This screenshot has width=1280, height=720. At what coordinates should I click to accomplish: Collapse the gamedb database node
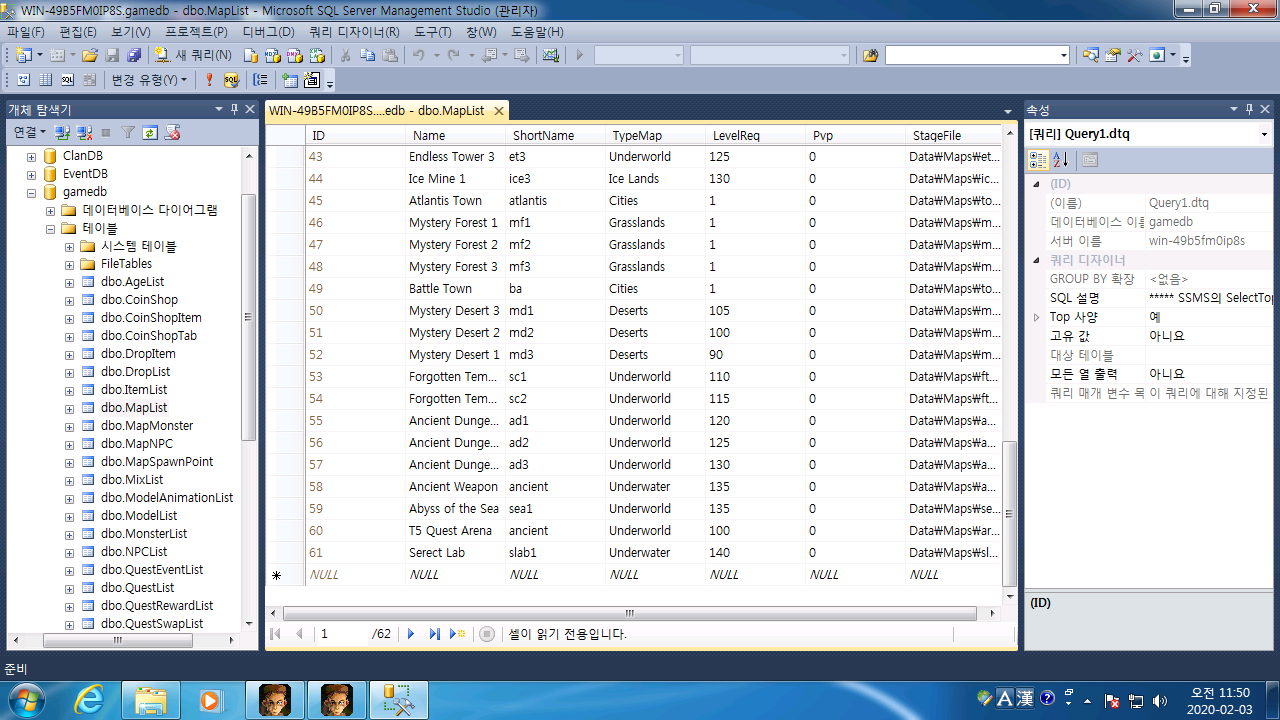(32, 192)
